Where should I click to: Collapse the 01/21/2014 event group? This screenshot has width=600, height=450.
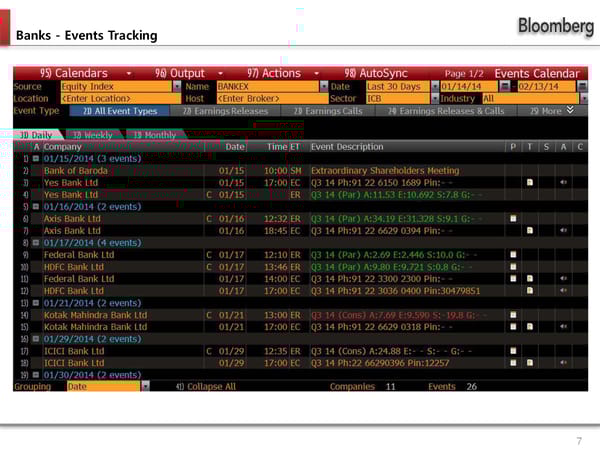[x=36, y=303]
